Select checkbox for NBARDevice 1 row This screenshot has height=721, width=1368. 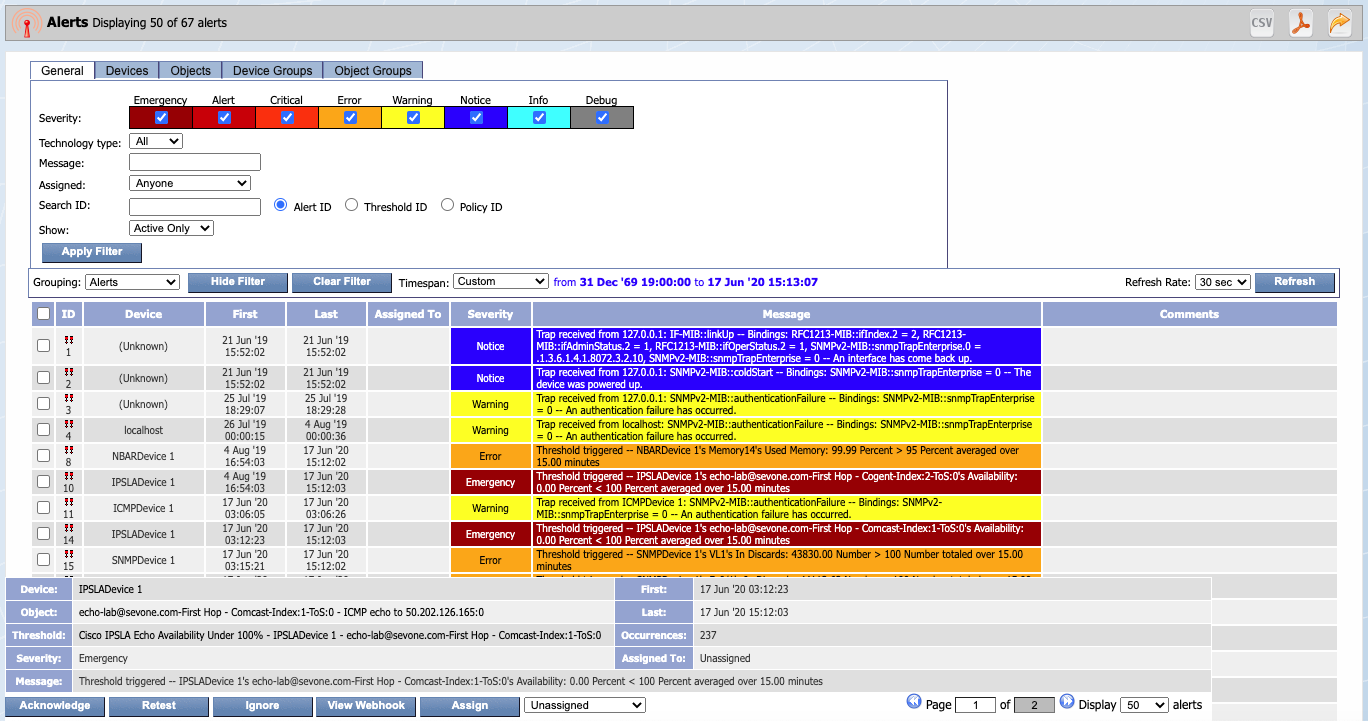(43, 456)
